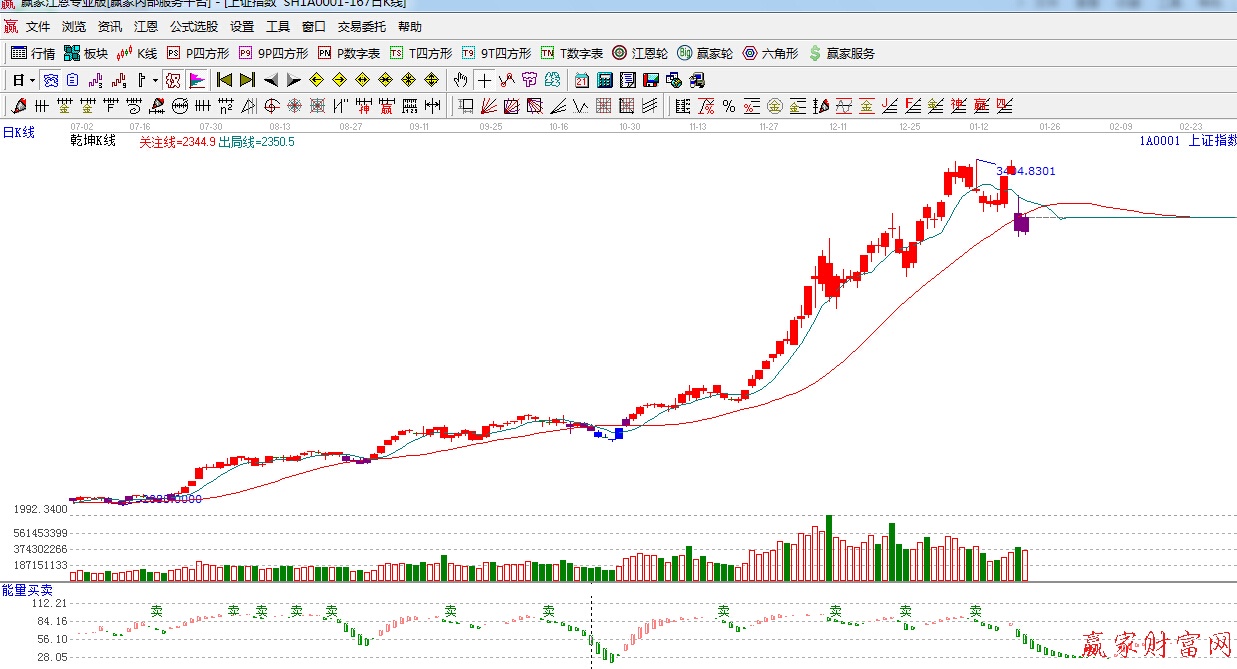Open the 交易委托 menu
This screenshot has width=1237, height=669.
coord(361,27)
